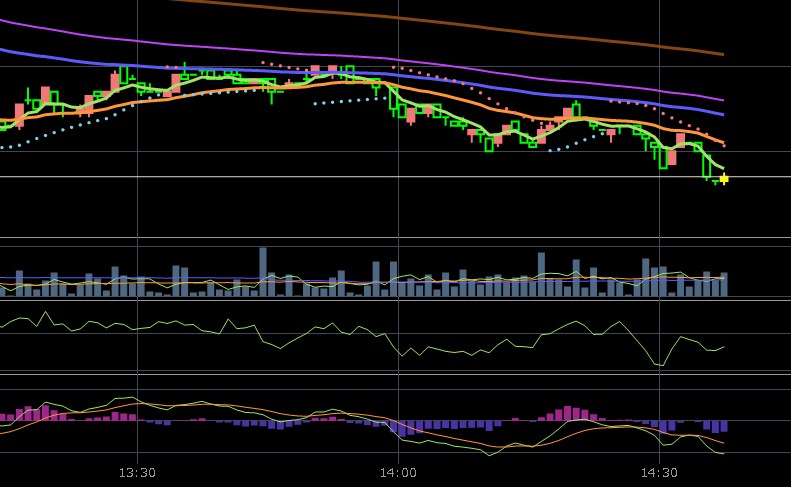Select the 14:00 time axis label
791x487 pixels.
coord(398,472)
